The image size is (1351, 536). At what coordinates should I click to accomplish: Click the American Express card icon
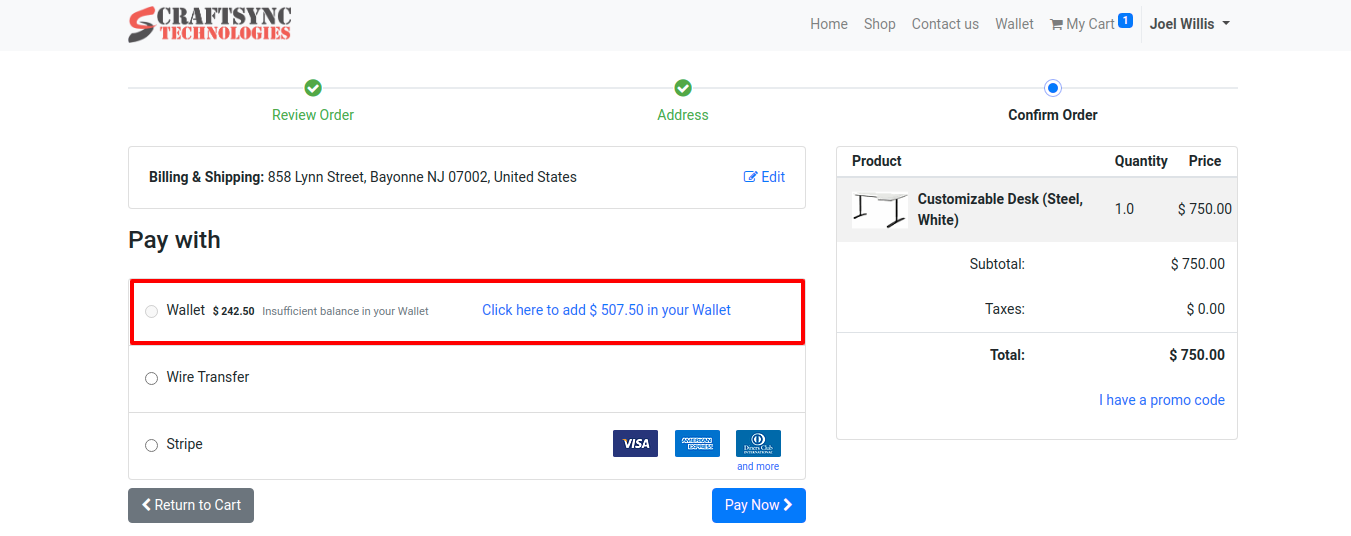pos(697,443)
